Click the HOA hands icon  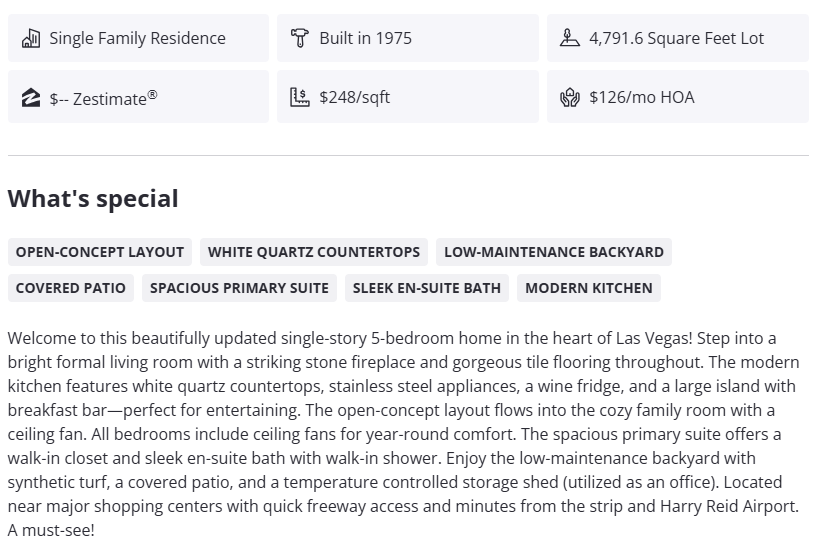(569, 97)
